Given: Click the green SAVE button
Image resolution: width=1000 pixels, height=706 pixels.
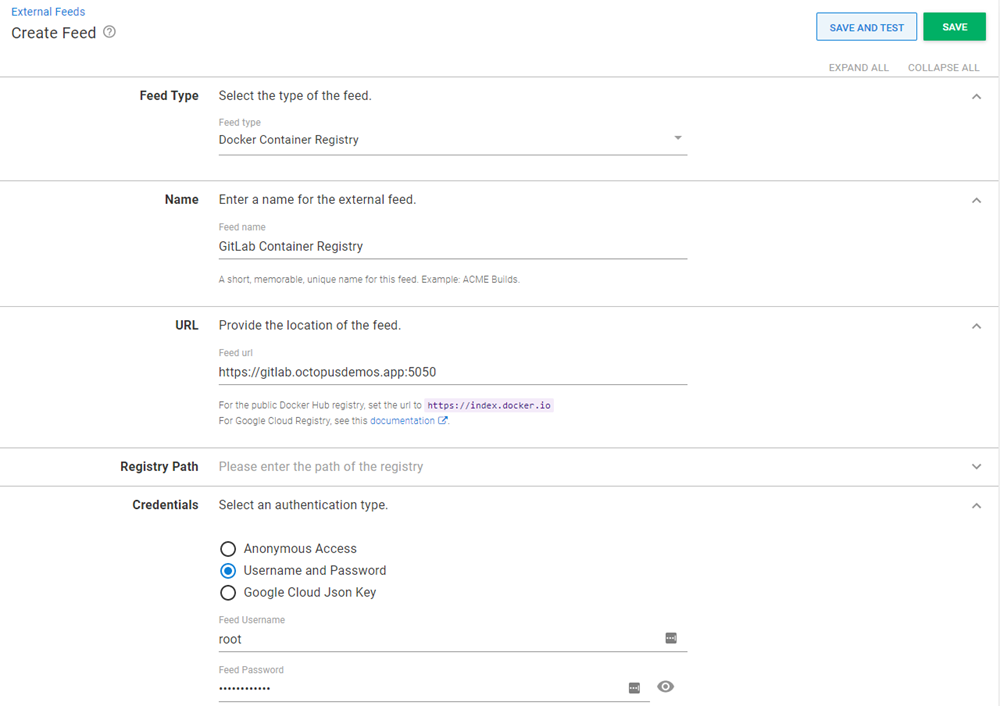Looking at the screenshot, I should pos(954,26).
